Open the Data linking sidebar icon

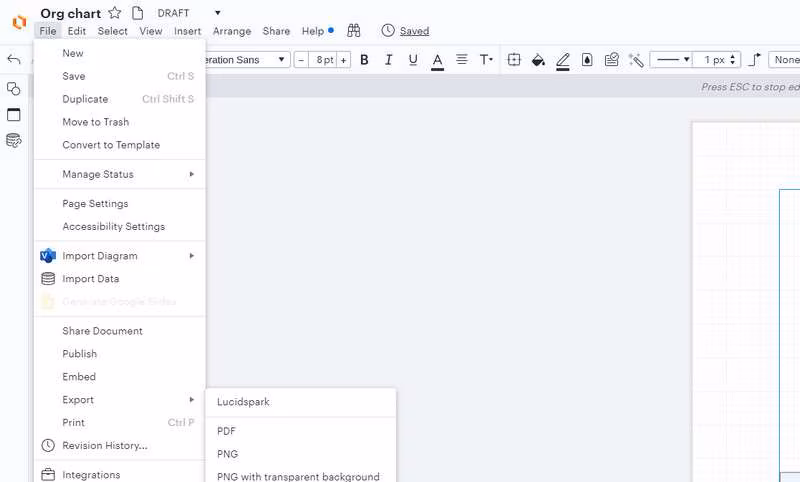(14, 140)
